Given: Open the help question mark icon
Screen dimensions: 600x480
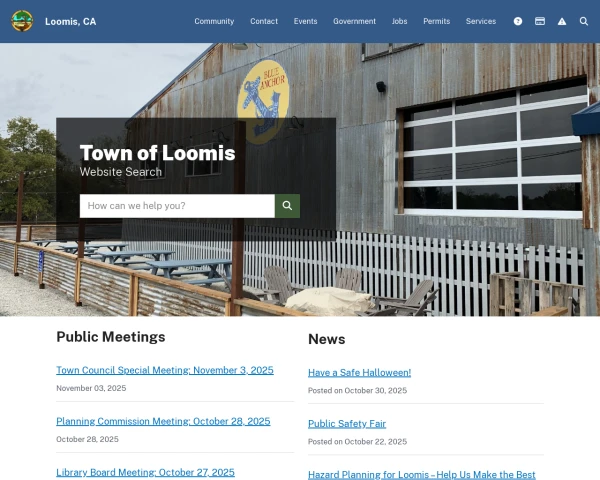Looking at the screenshot, I should (x=518, y=21).
